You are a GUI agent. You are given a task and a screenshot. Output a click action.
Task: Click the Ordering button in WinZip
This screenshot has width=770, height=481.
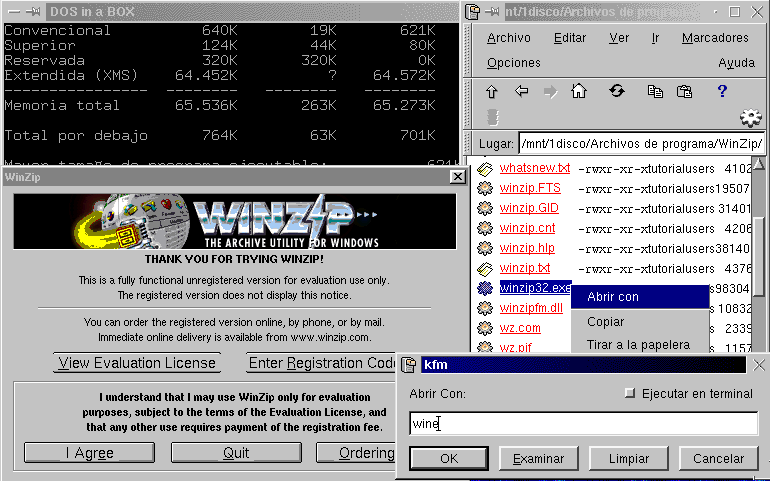[357, 453]
